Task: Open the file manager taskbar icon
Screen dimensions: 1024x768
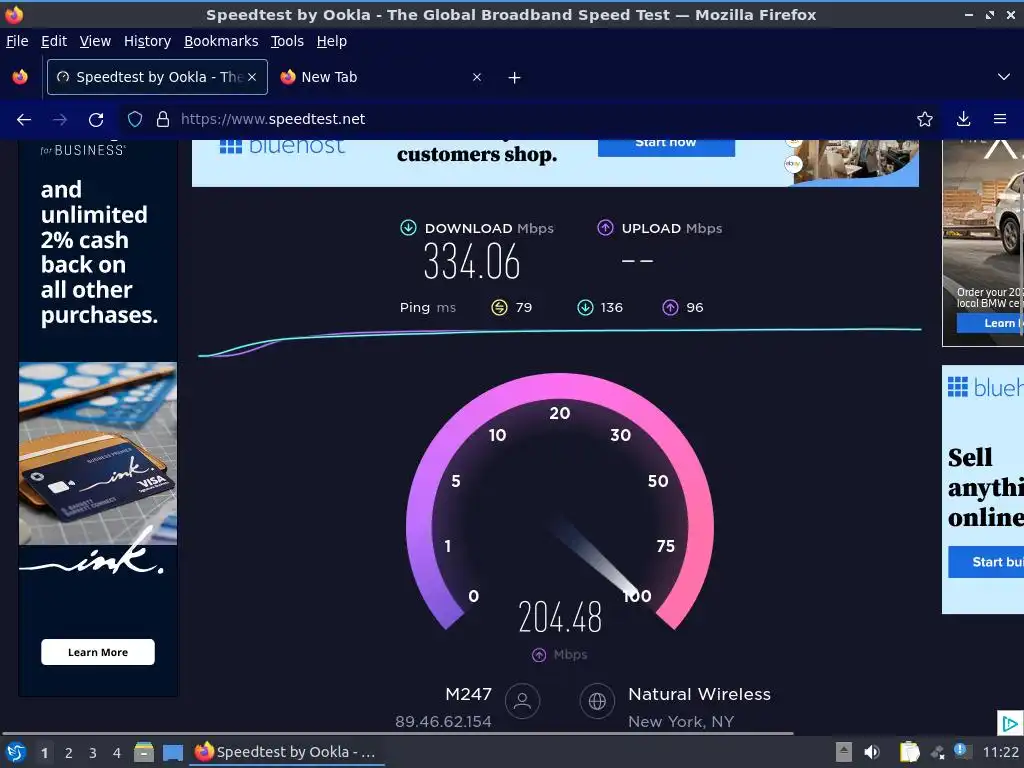Action: coord(144,753)
